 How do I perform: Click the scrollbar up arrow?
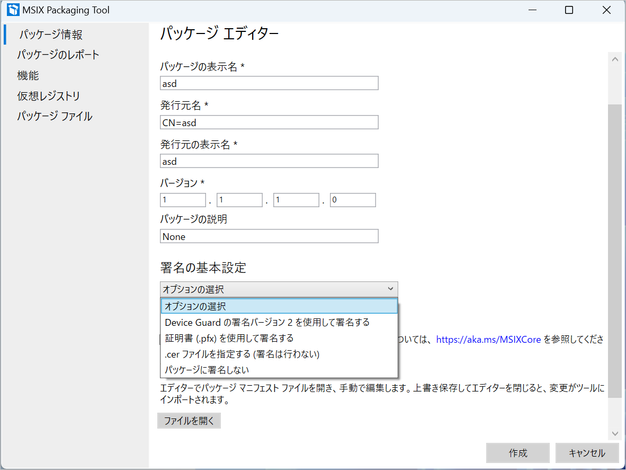coord(615,59)
